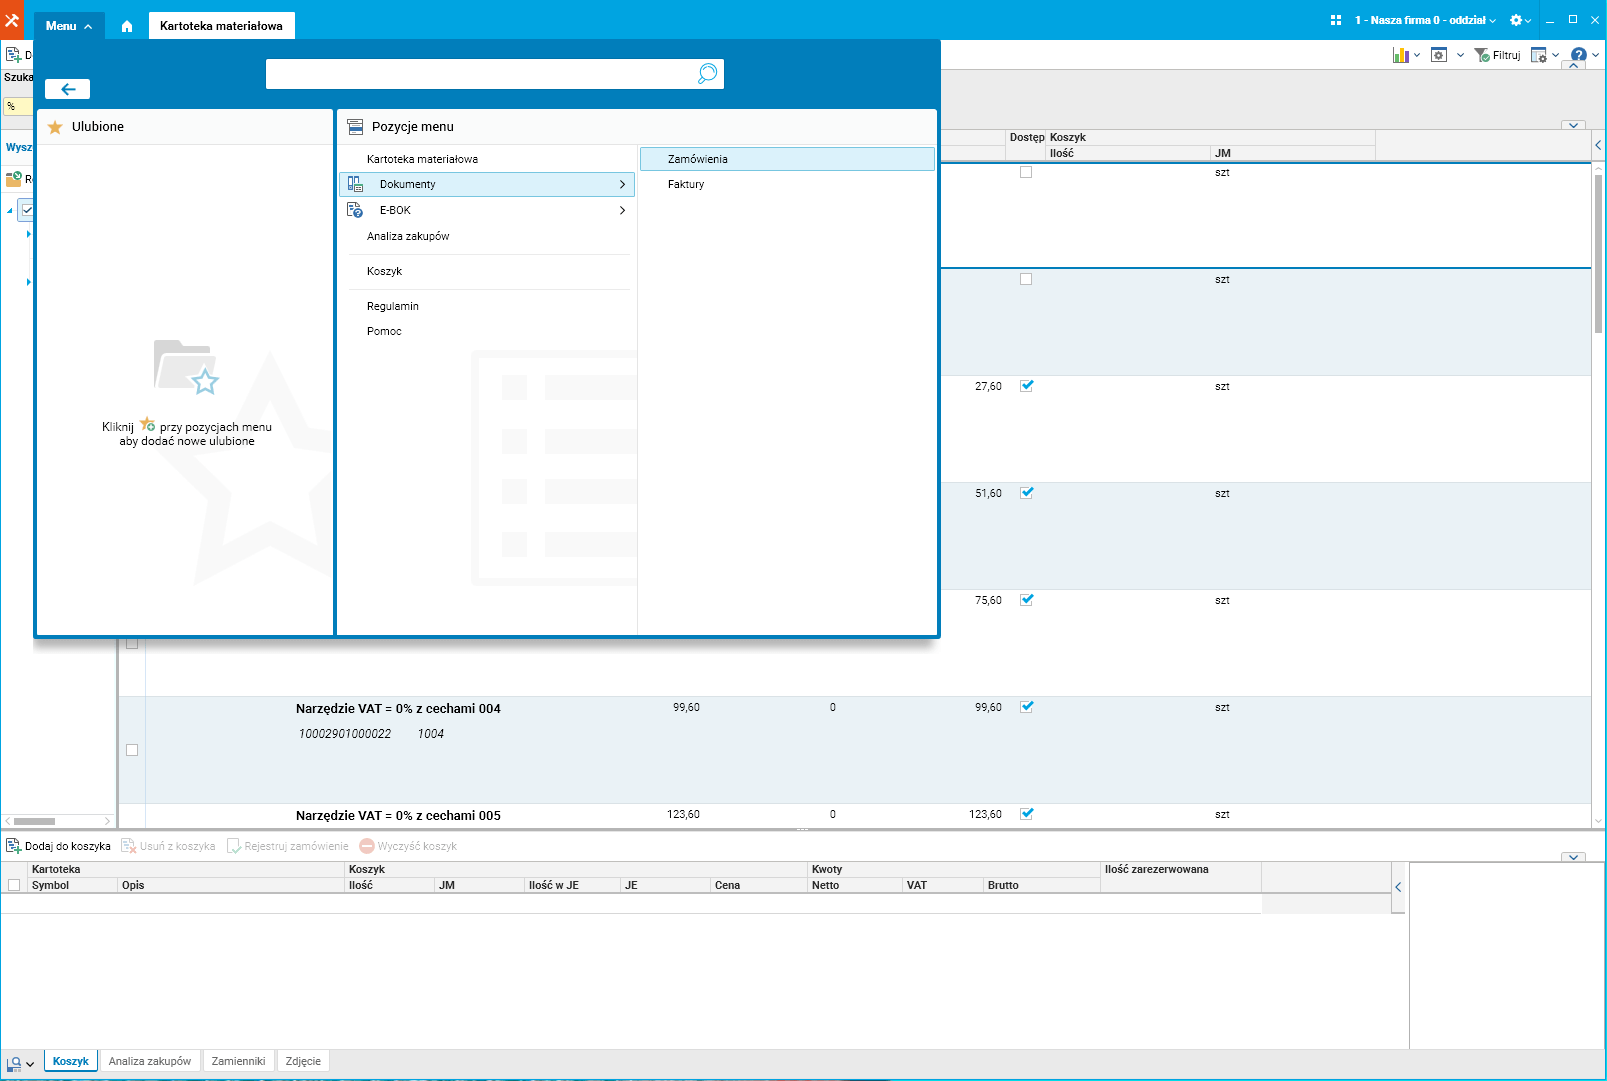
Task: Tick the select-all checkbox in the basket grid header
Action: coord(14,885)
